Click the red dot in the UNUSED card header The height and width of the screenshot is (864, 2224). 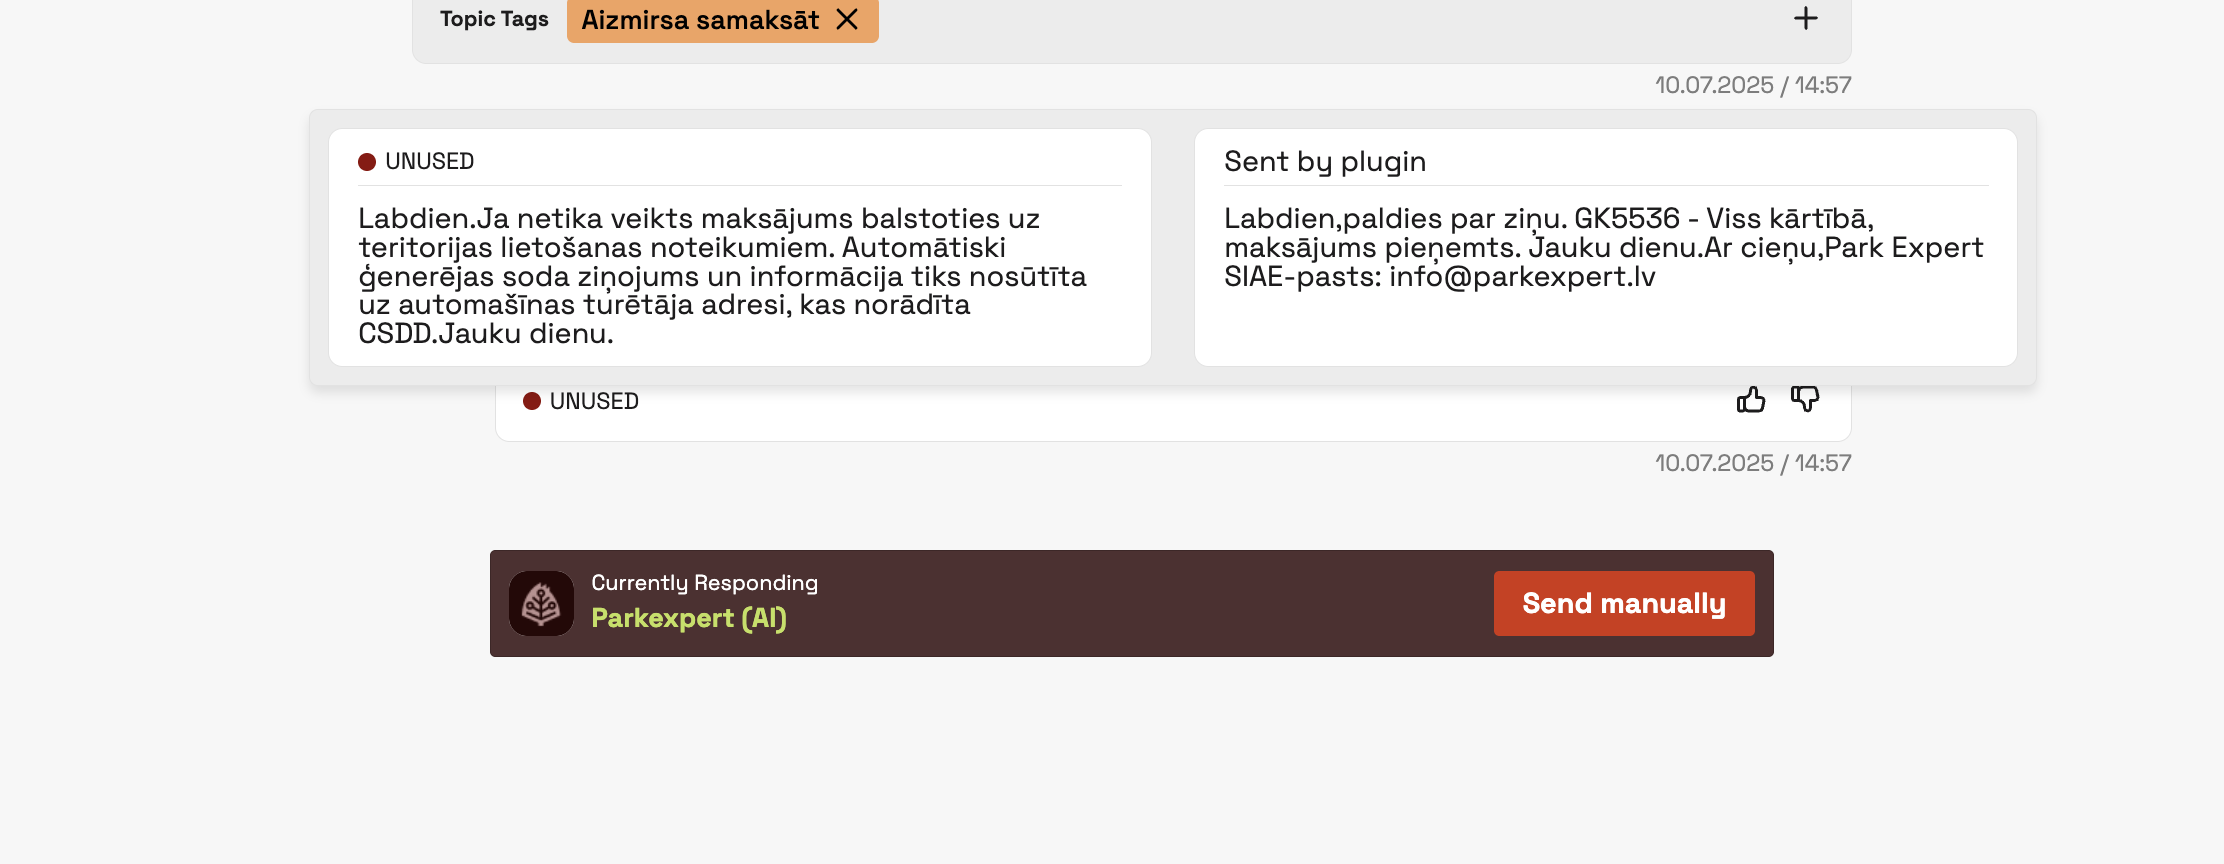pos(367,162)
